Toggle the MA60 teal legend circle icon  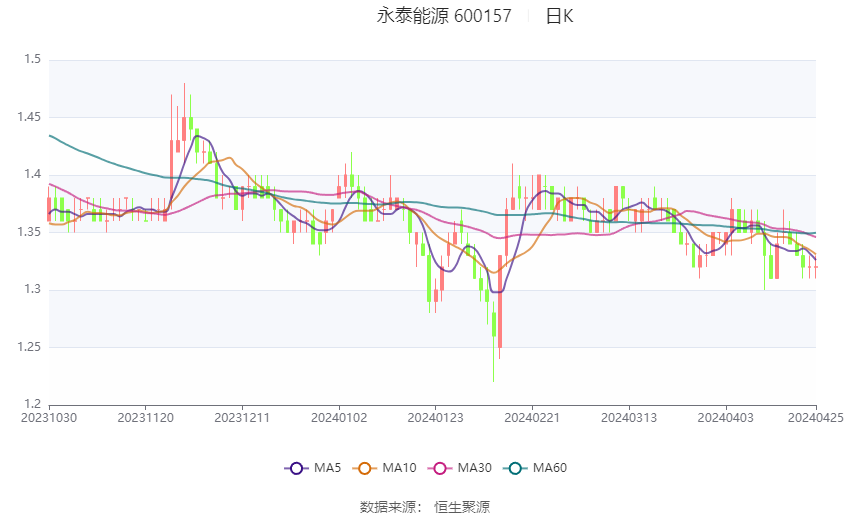[x=515, y=468]
